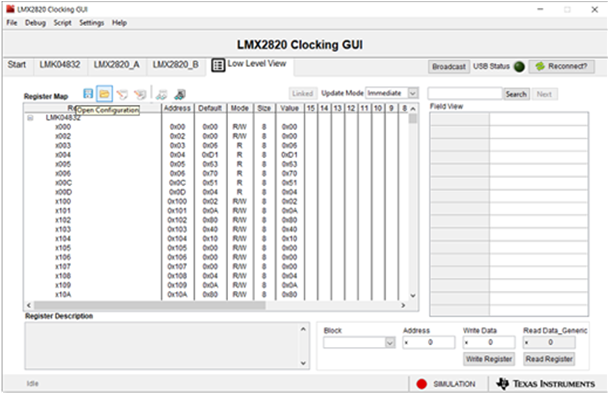Click the Write Data input field

[x=489, y=342]
